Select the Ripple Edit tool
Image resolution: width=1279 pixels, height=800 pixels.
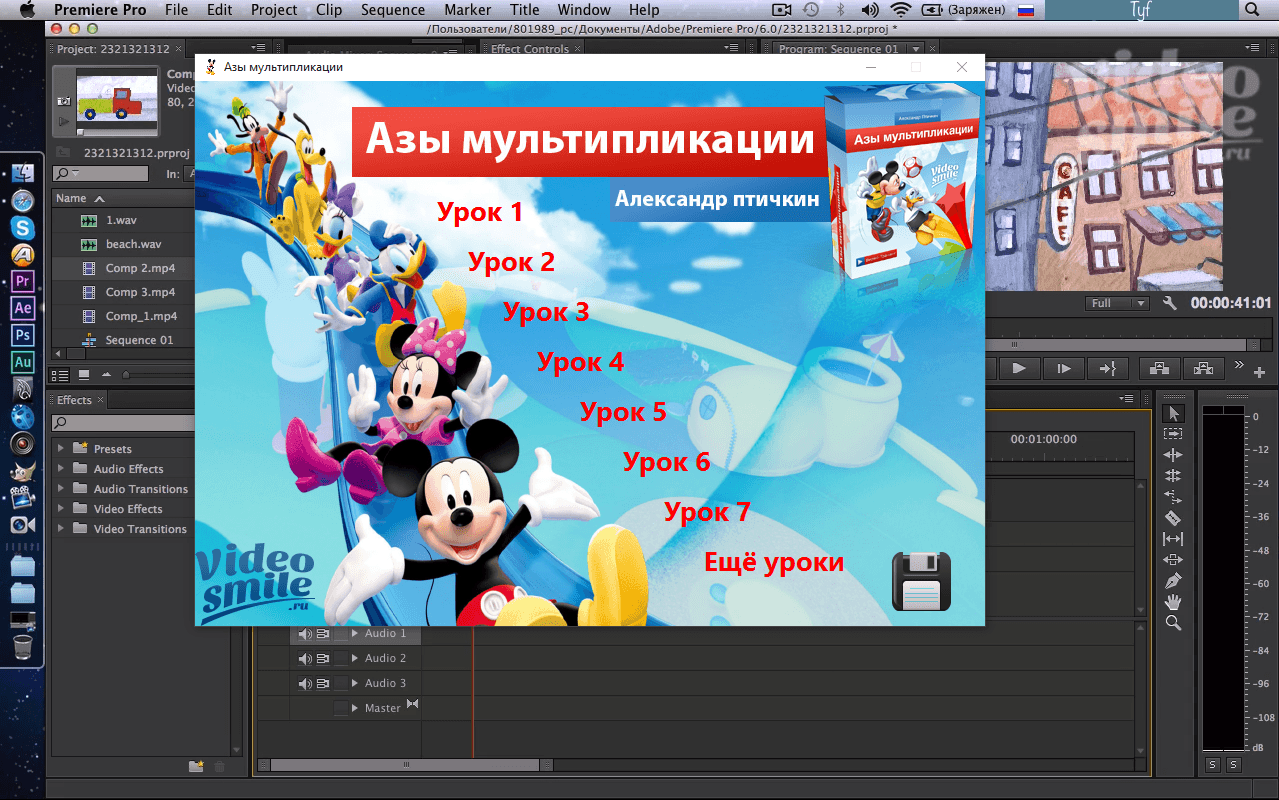tap(1173, 455)
